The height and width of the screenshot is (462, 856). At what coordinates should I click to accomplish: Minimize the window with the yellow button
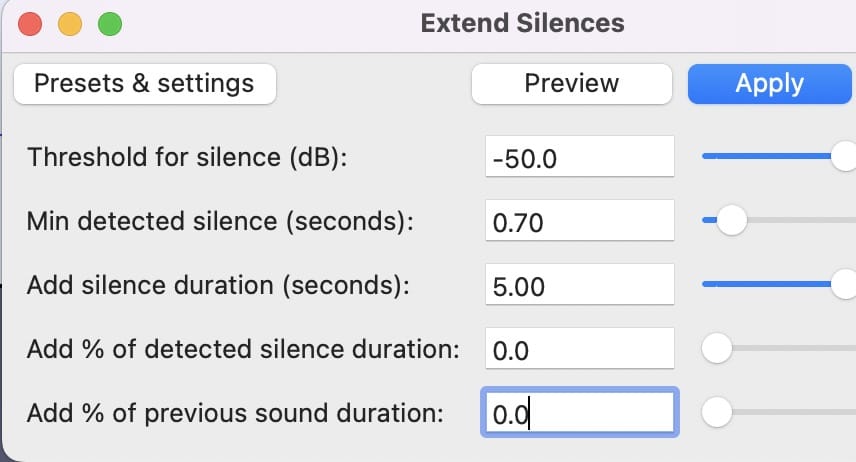click(x=70, y=24)
